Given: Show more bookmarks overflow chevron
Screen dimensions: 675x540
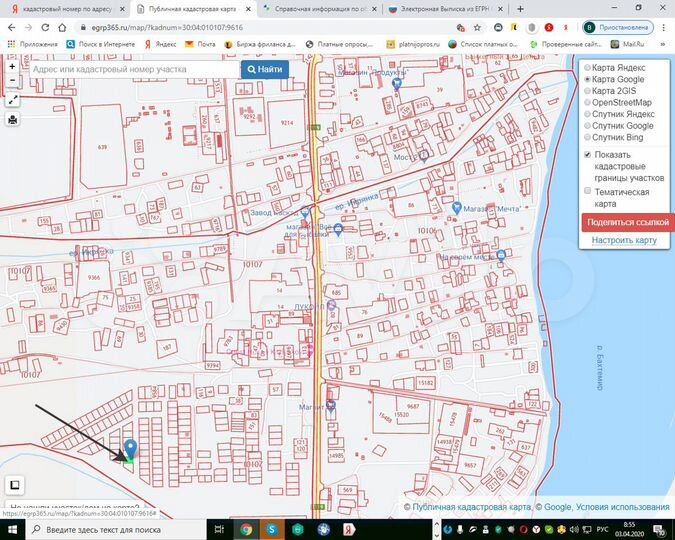Looking at the screenshot, I should [663, 44].
